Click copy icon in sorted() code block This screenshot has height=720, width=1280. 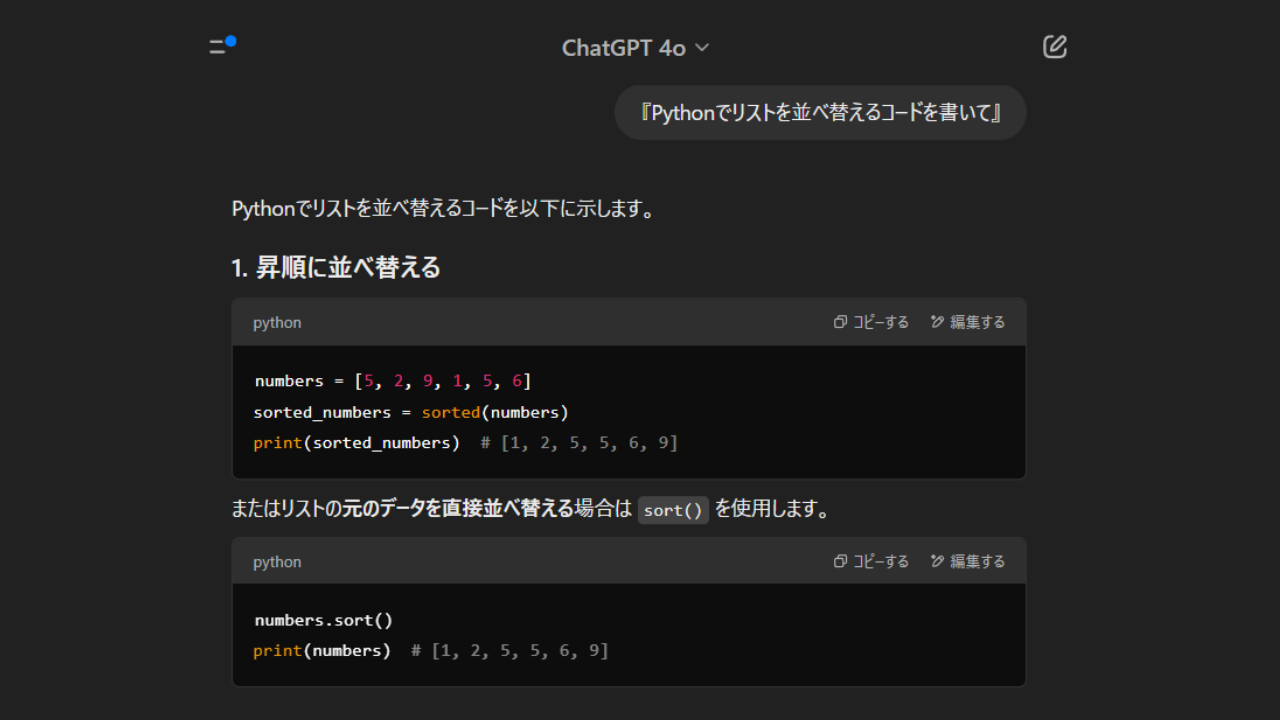841,322
